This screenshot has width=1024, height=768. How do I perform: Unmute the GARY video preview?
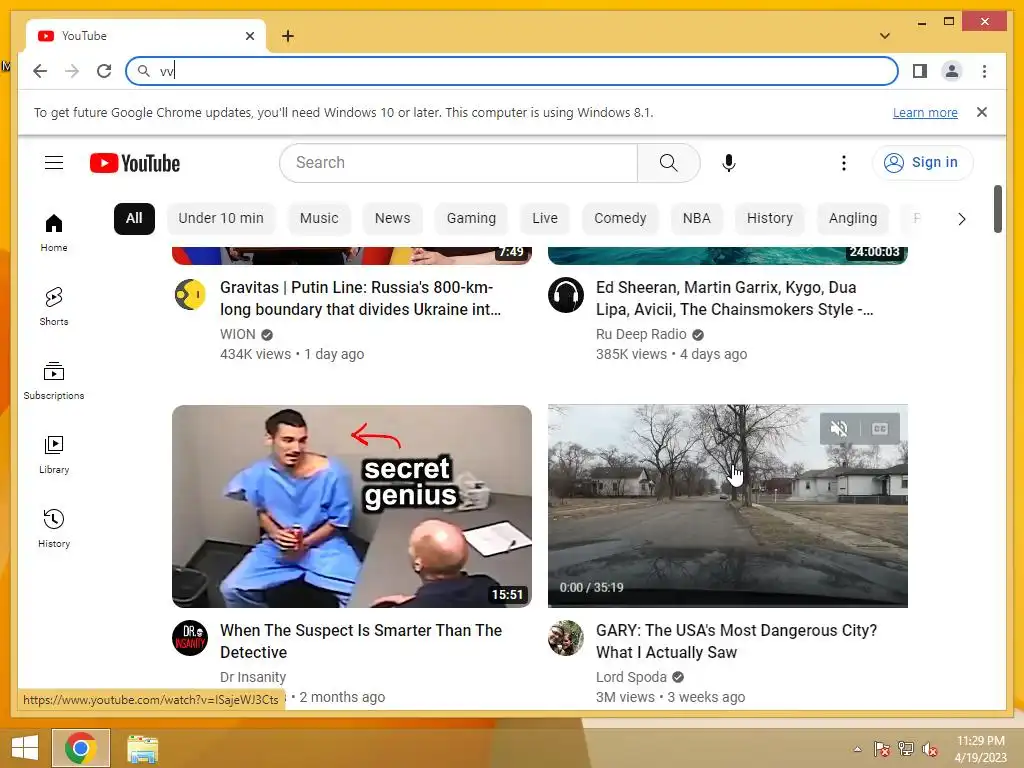pos(839,428)
